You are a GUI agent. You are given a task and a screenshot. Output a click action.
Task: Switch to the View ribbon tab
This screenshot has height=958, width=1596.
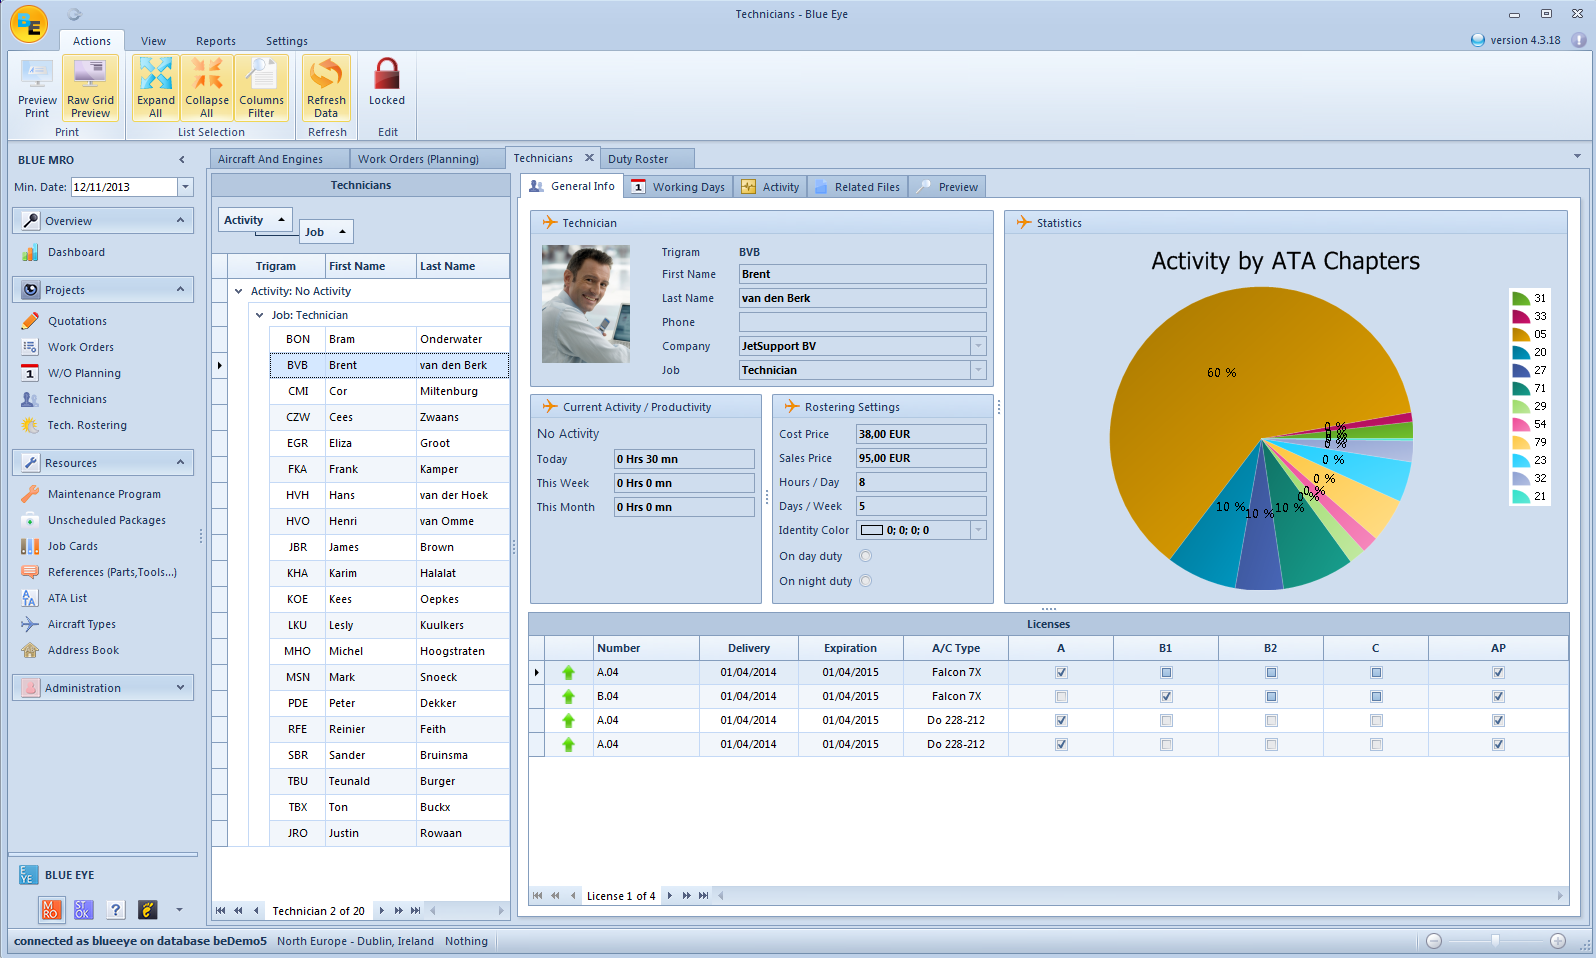coord(153,41)
